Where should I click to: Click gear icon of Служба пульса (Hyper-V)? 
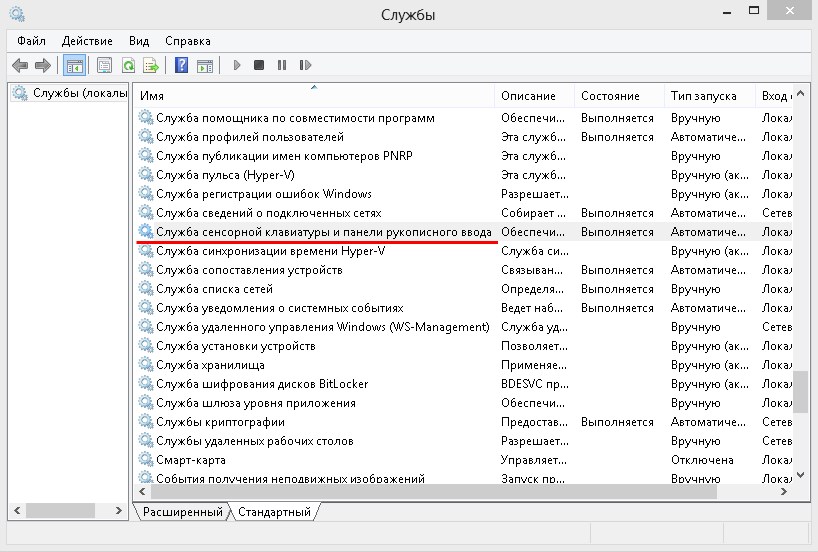click(146, 174)
